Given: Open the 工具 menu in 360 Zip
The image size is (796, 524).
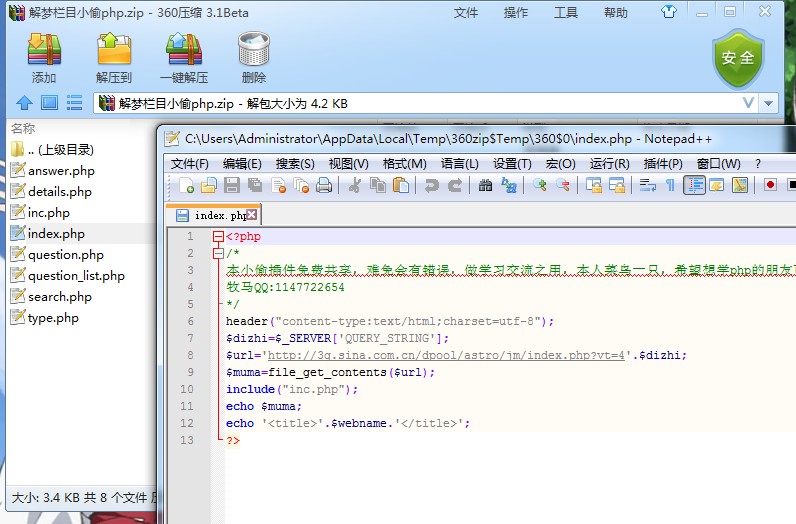Looking at the screenshot, I should click(566, 13).
